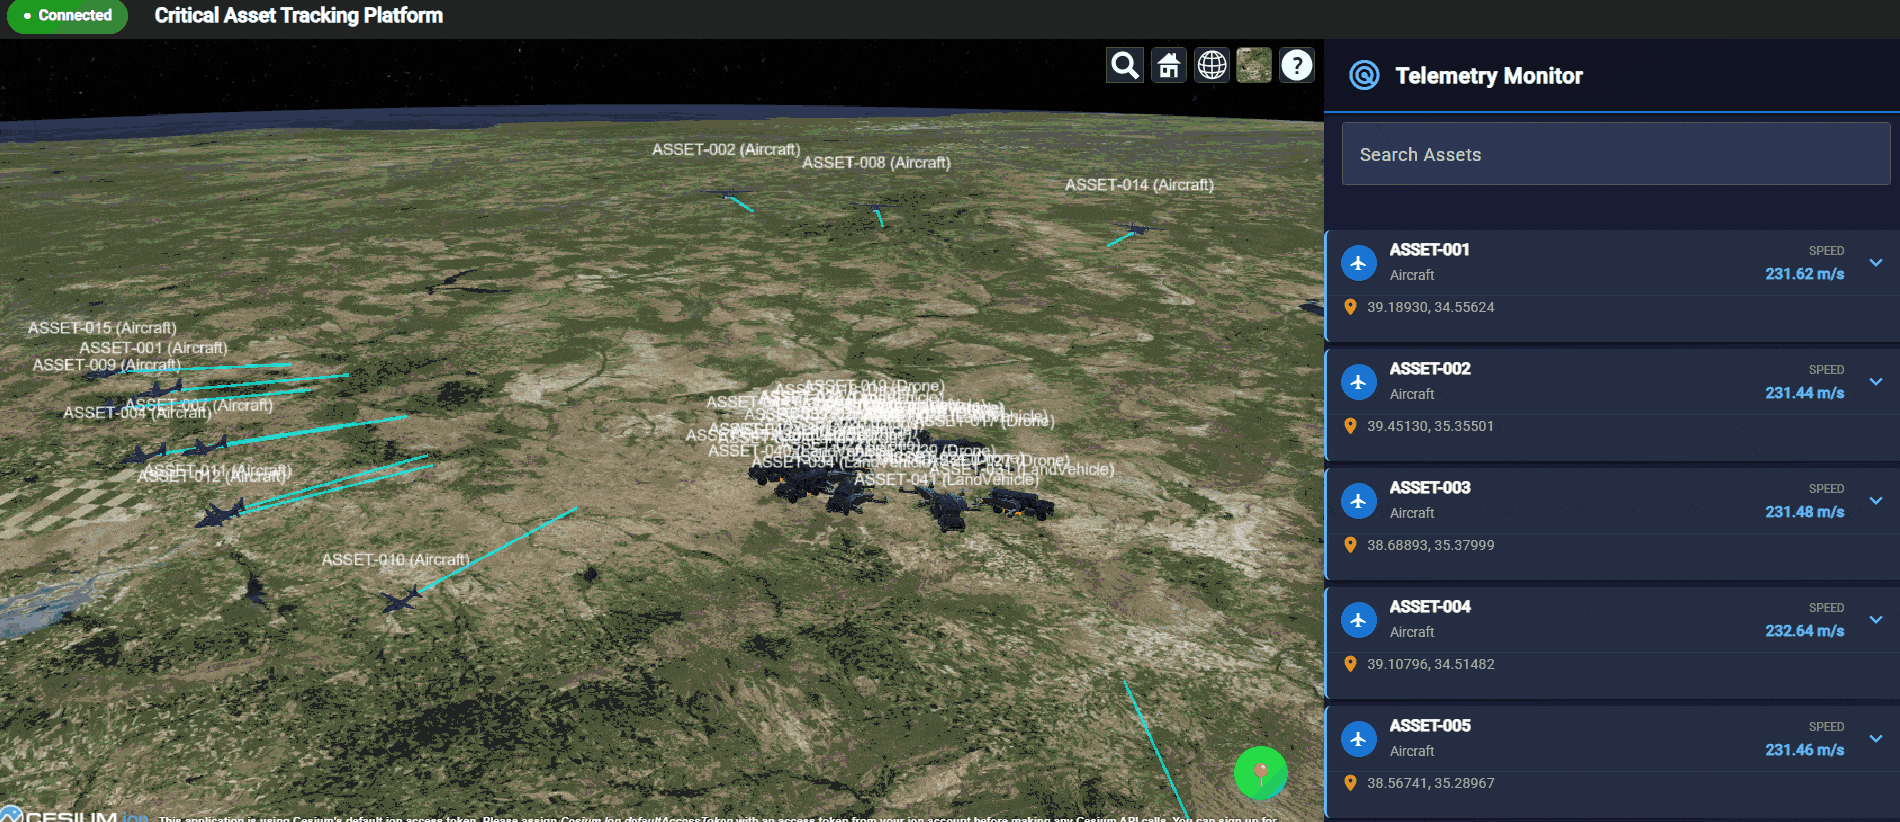The image size is (1900, 822).
Task: Expand the ASSET-005 card details
Action: pos(1876,739)
